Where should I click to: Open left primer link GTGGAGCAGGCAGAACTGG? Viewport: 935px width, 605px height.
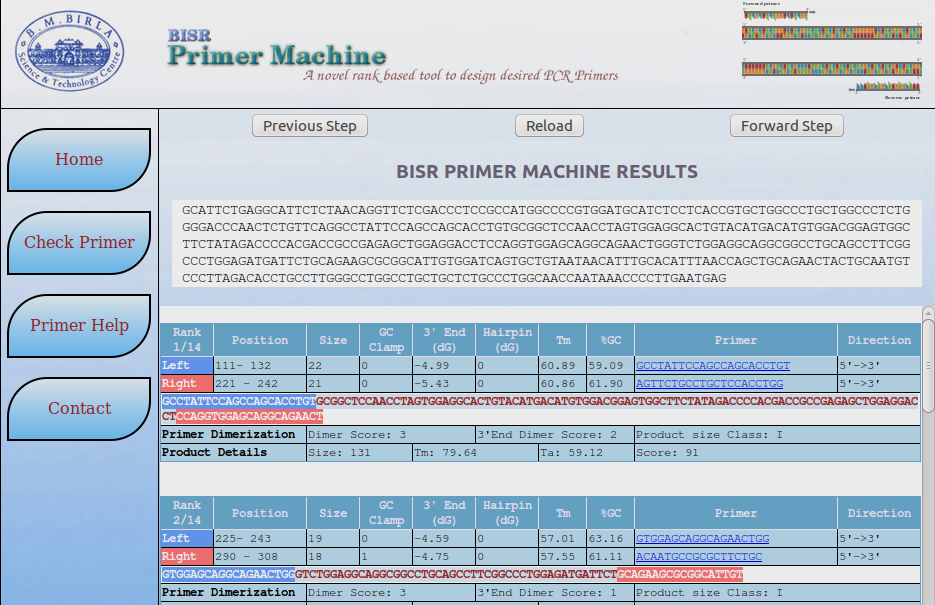coord(702,538)
